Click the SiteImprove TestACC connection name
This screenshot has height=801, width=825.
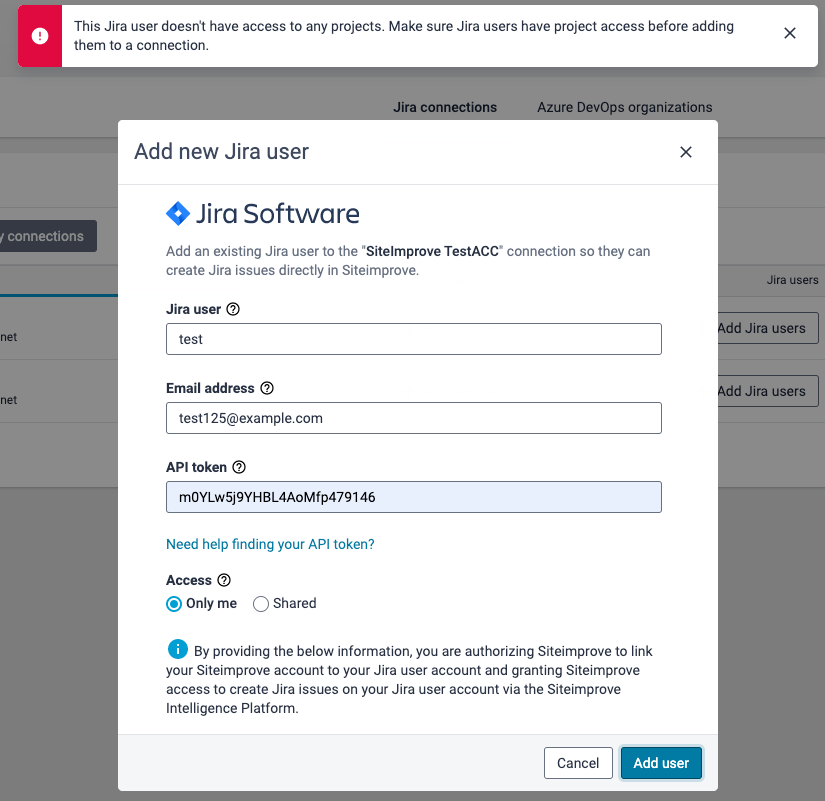pyautogui.click(x=432, y=252)
